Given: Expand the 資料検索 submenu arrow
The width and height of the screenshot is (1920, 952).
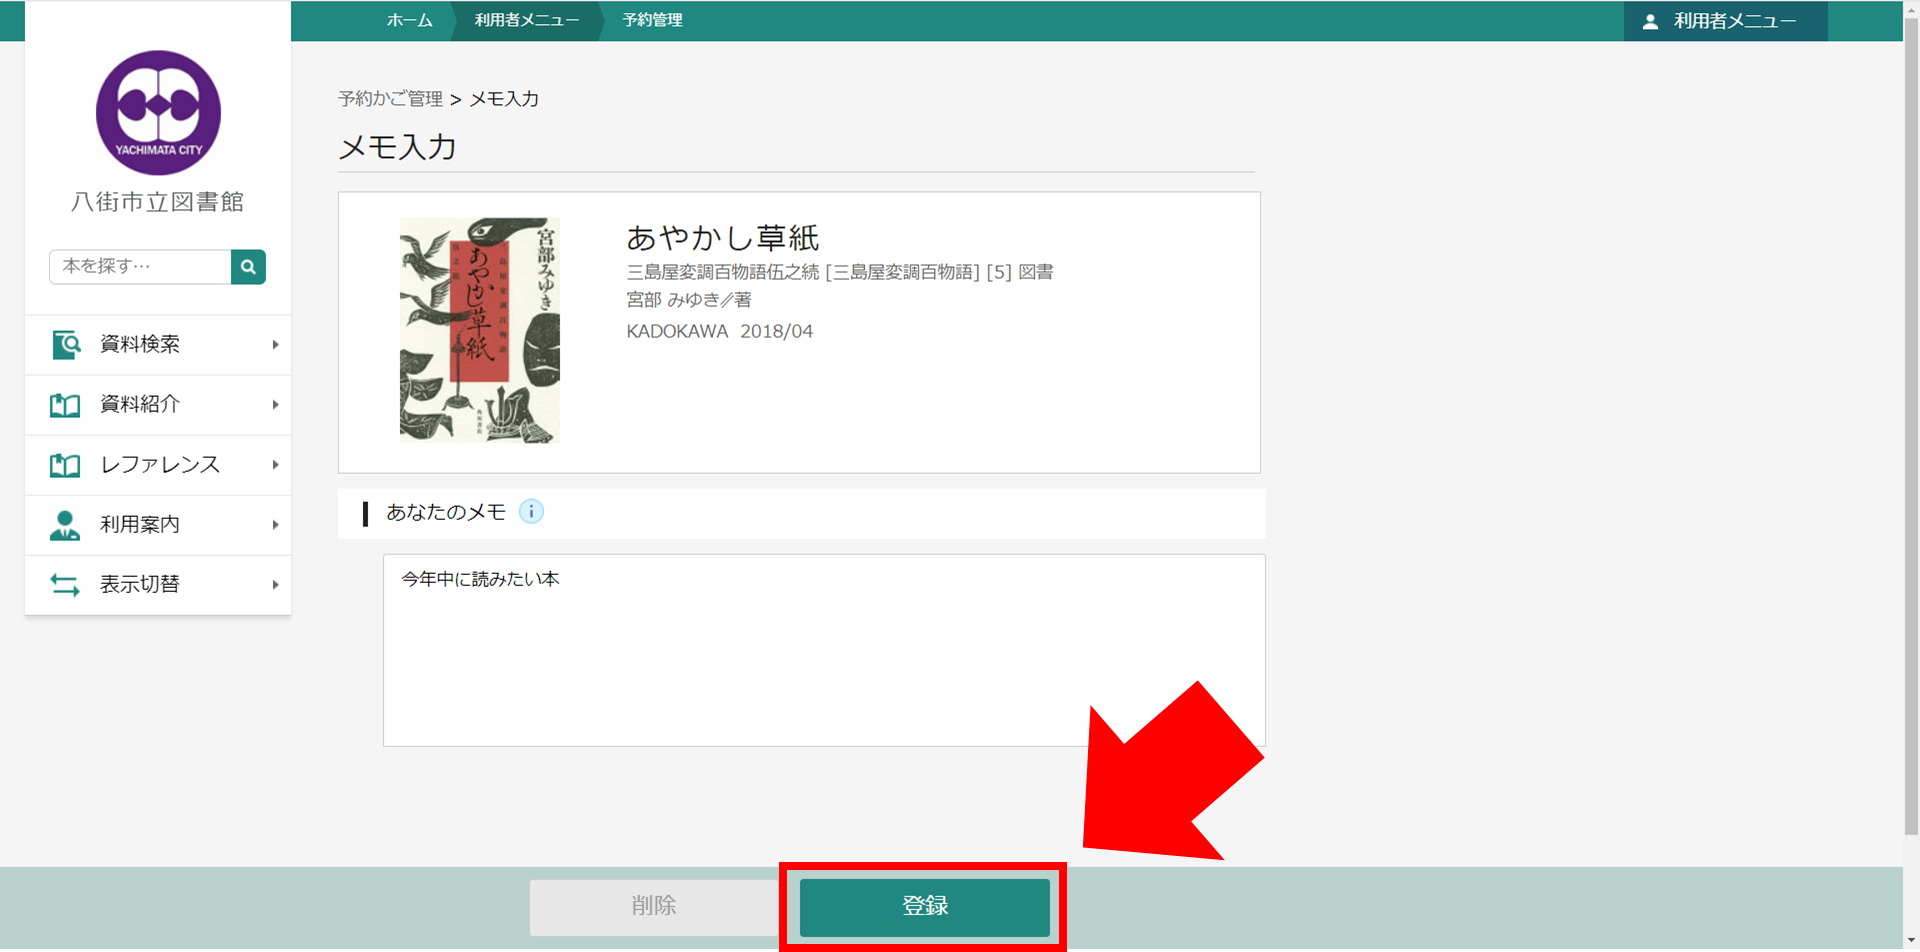Looking at the screenshot, I should pos(275,345).
